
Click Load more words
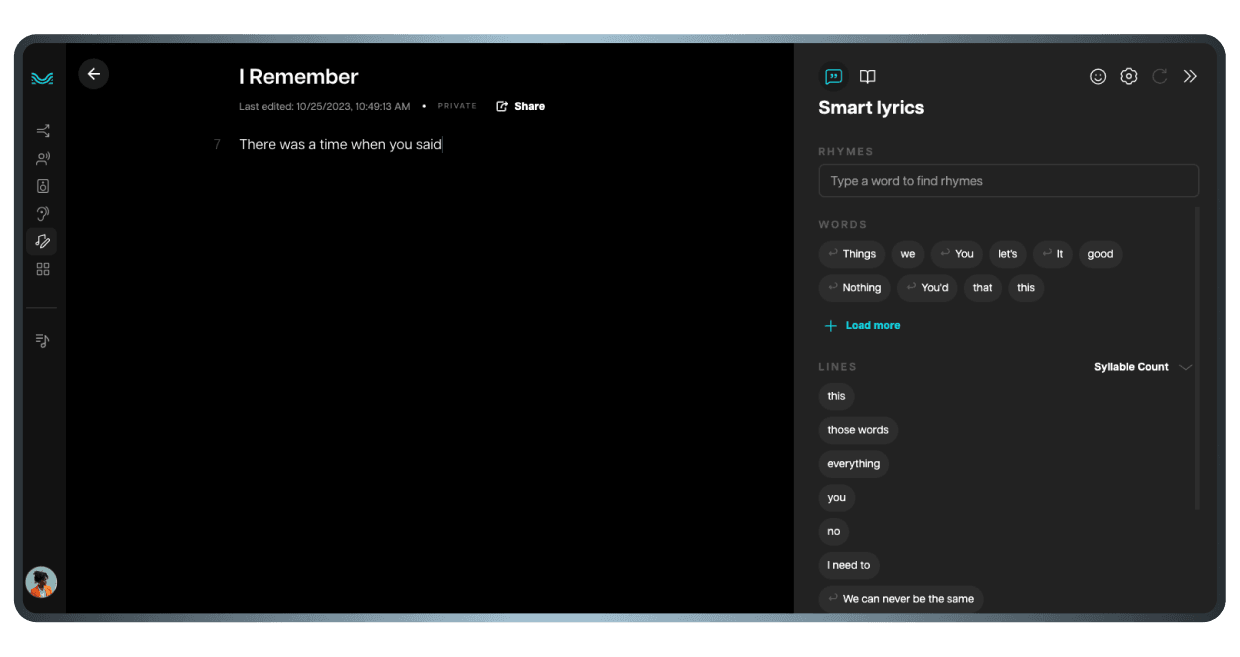click(862, 326)
